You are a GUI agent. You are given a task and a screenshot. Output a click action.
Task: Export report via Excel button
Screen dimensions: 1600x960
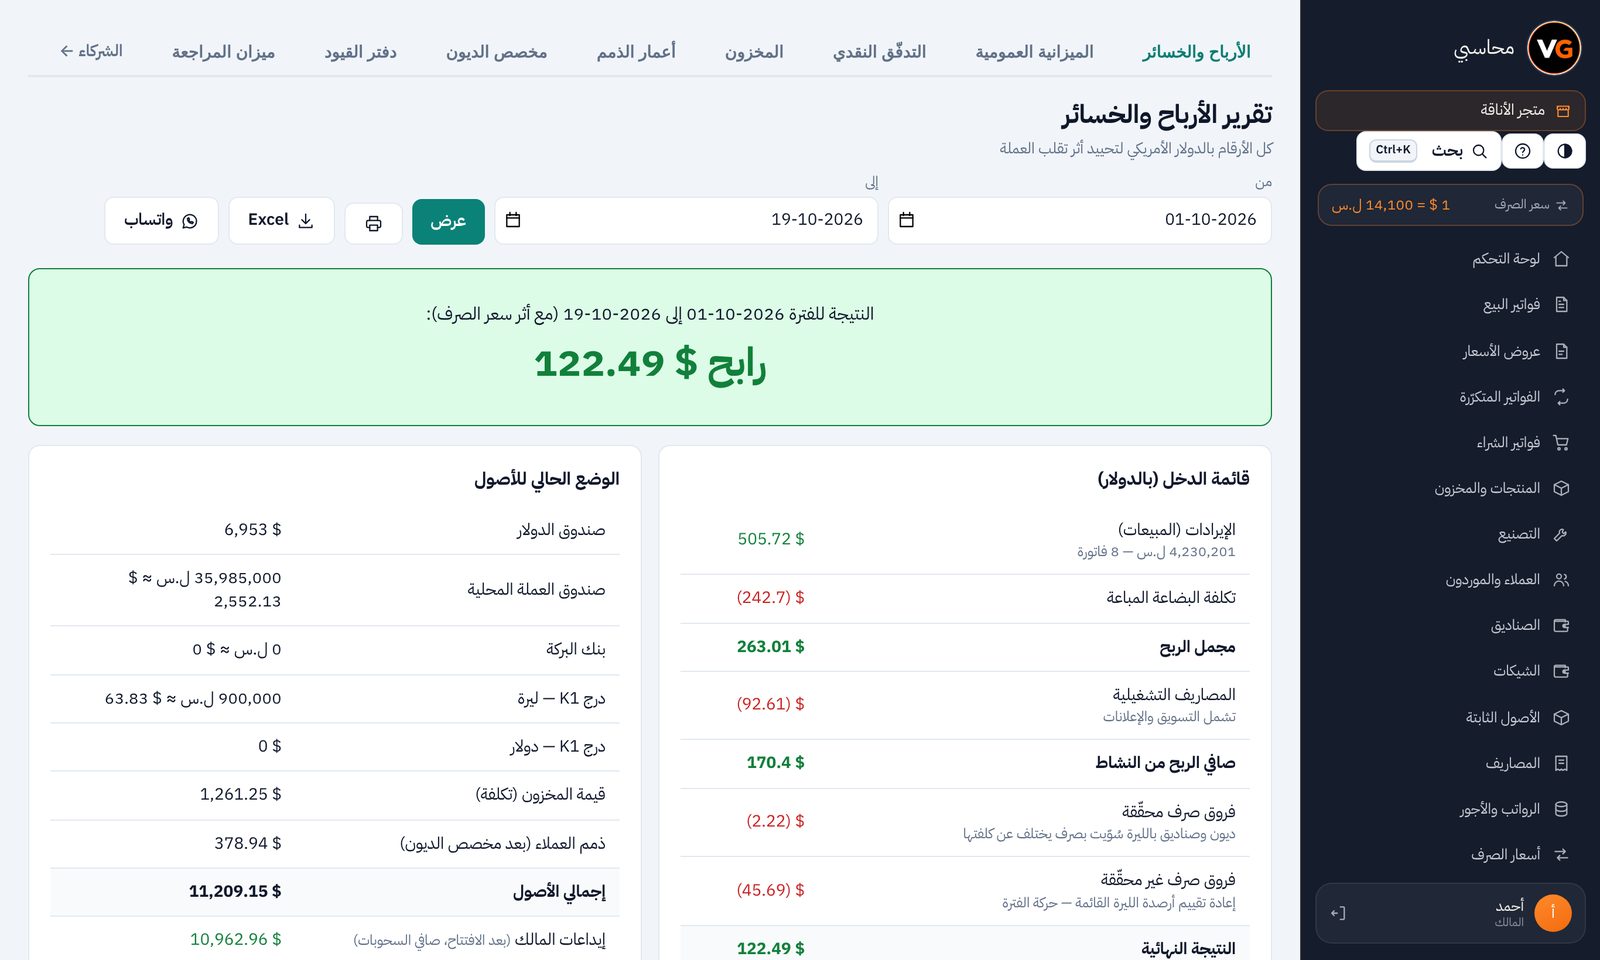[281, 220]
